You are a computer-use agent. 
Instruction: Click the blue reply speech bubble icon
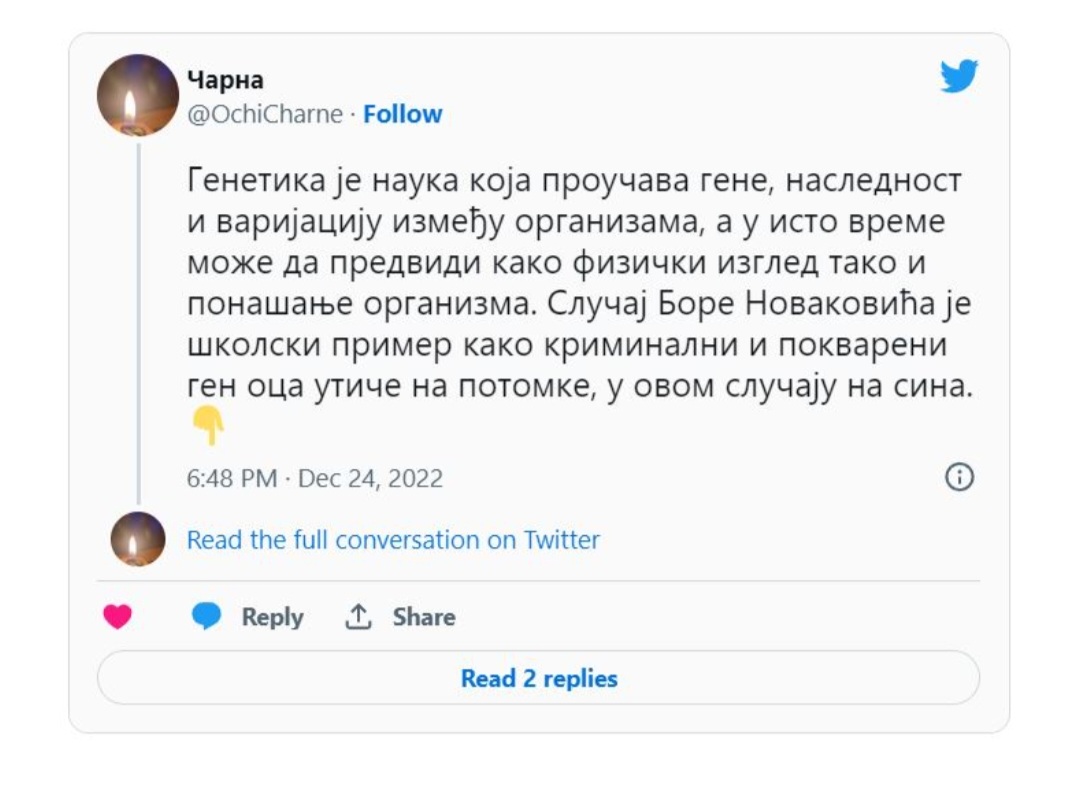click(206, 617)
